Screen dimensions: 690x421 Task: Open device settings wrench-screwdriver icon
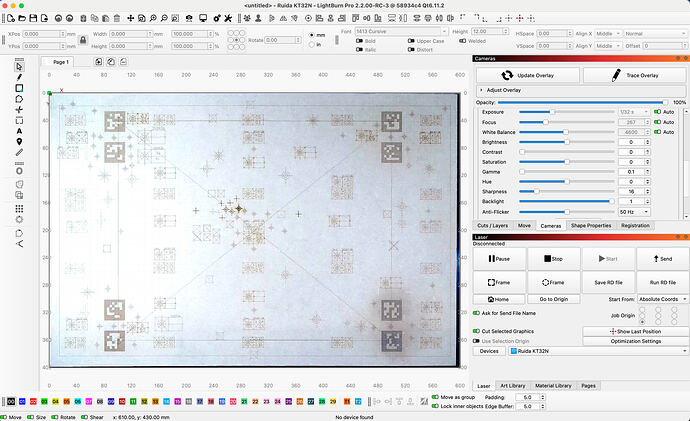(x=228, y=18)
